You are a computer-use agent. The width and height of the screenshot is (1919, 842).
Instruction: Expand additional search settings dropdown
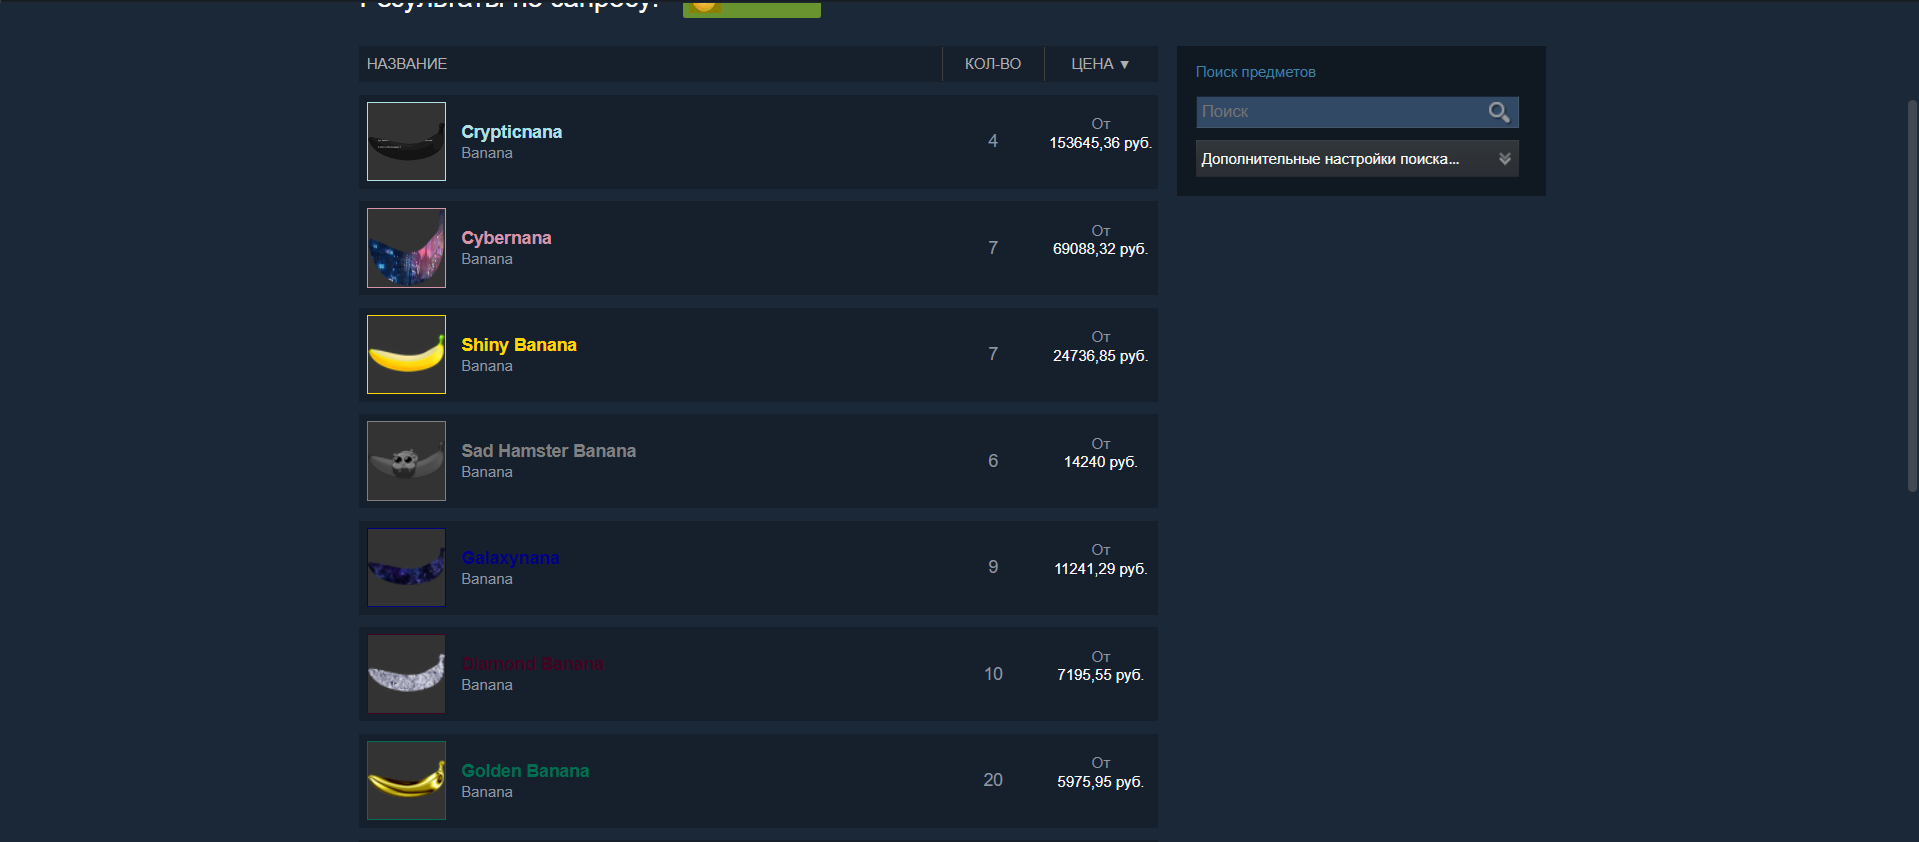coord(1357,159)
